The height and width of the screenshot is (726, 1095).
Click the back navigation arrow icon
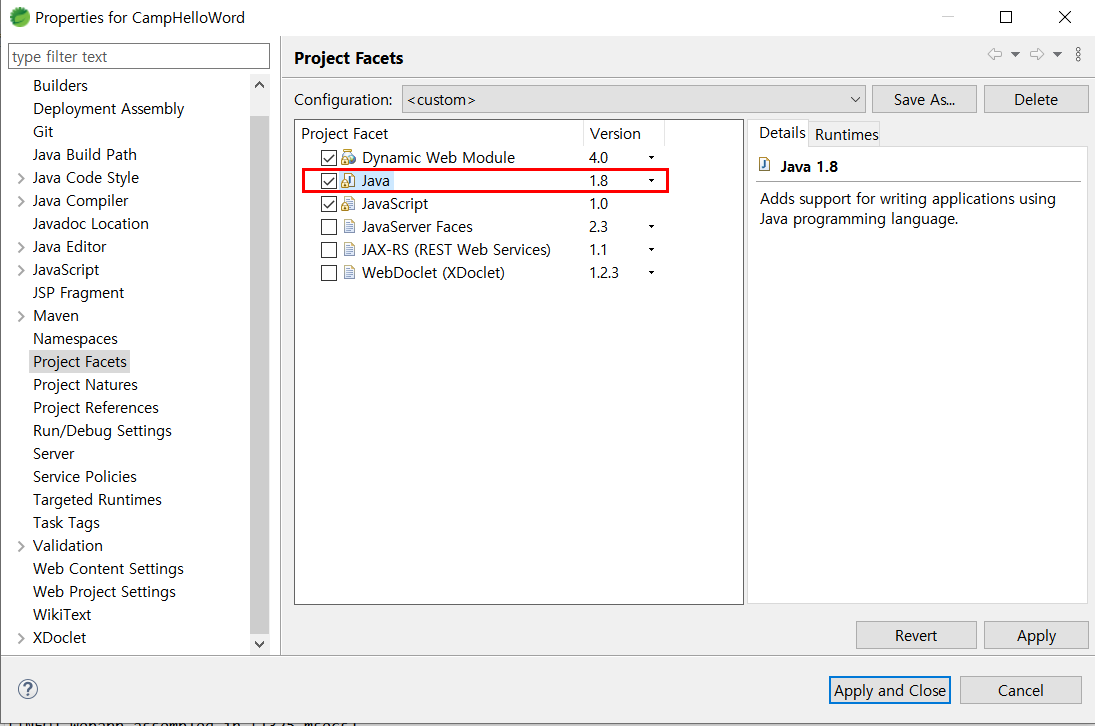pyautogui.click(x=995, y=54)
